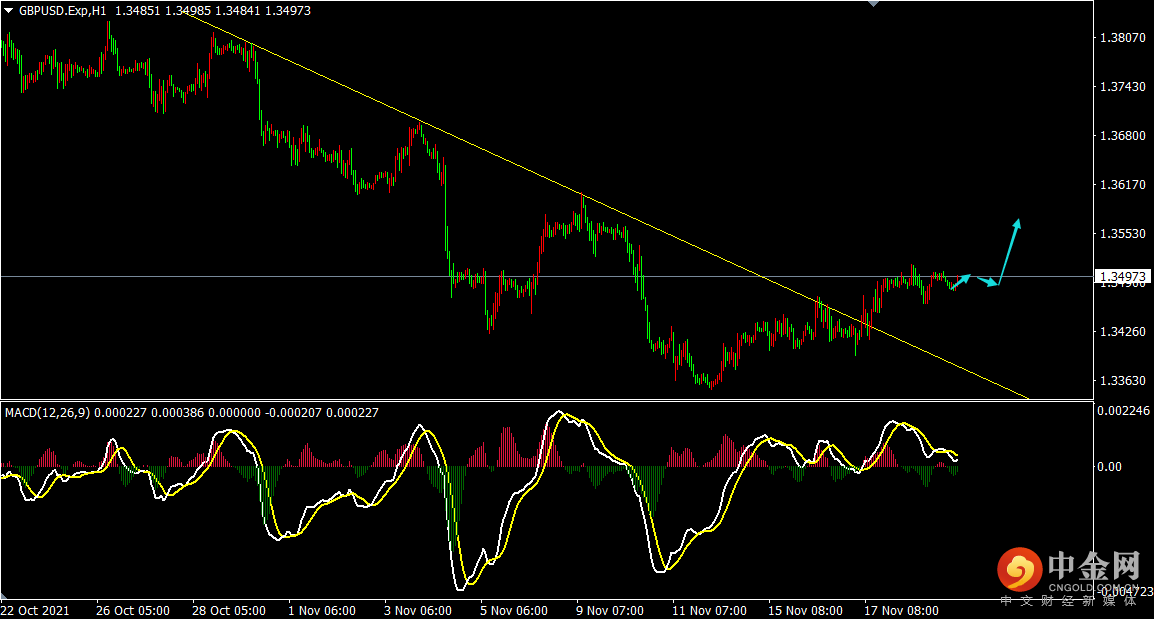This screenshot has width=1154, height=619.
Task: Click the 9 Nov 07:00 time label
Action: 609,611
